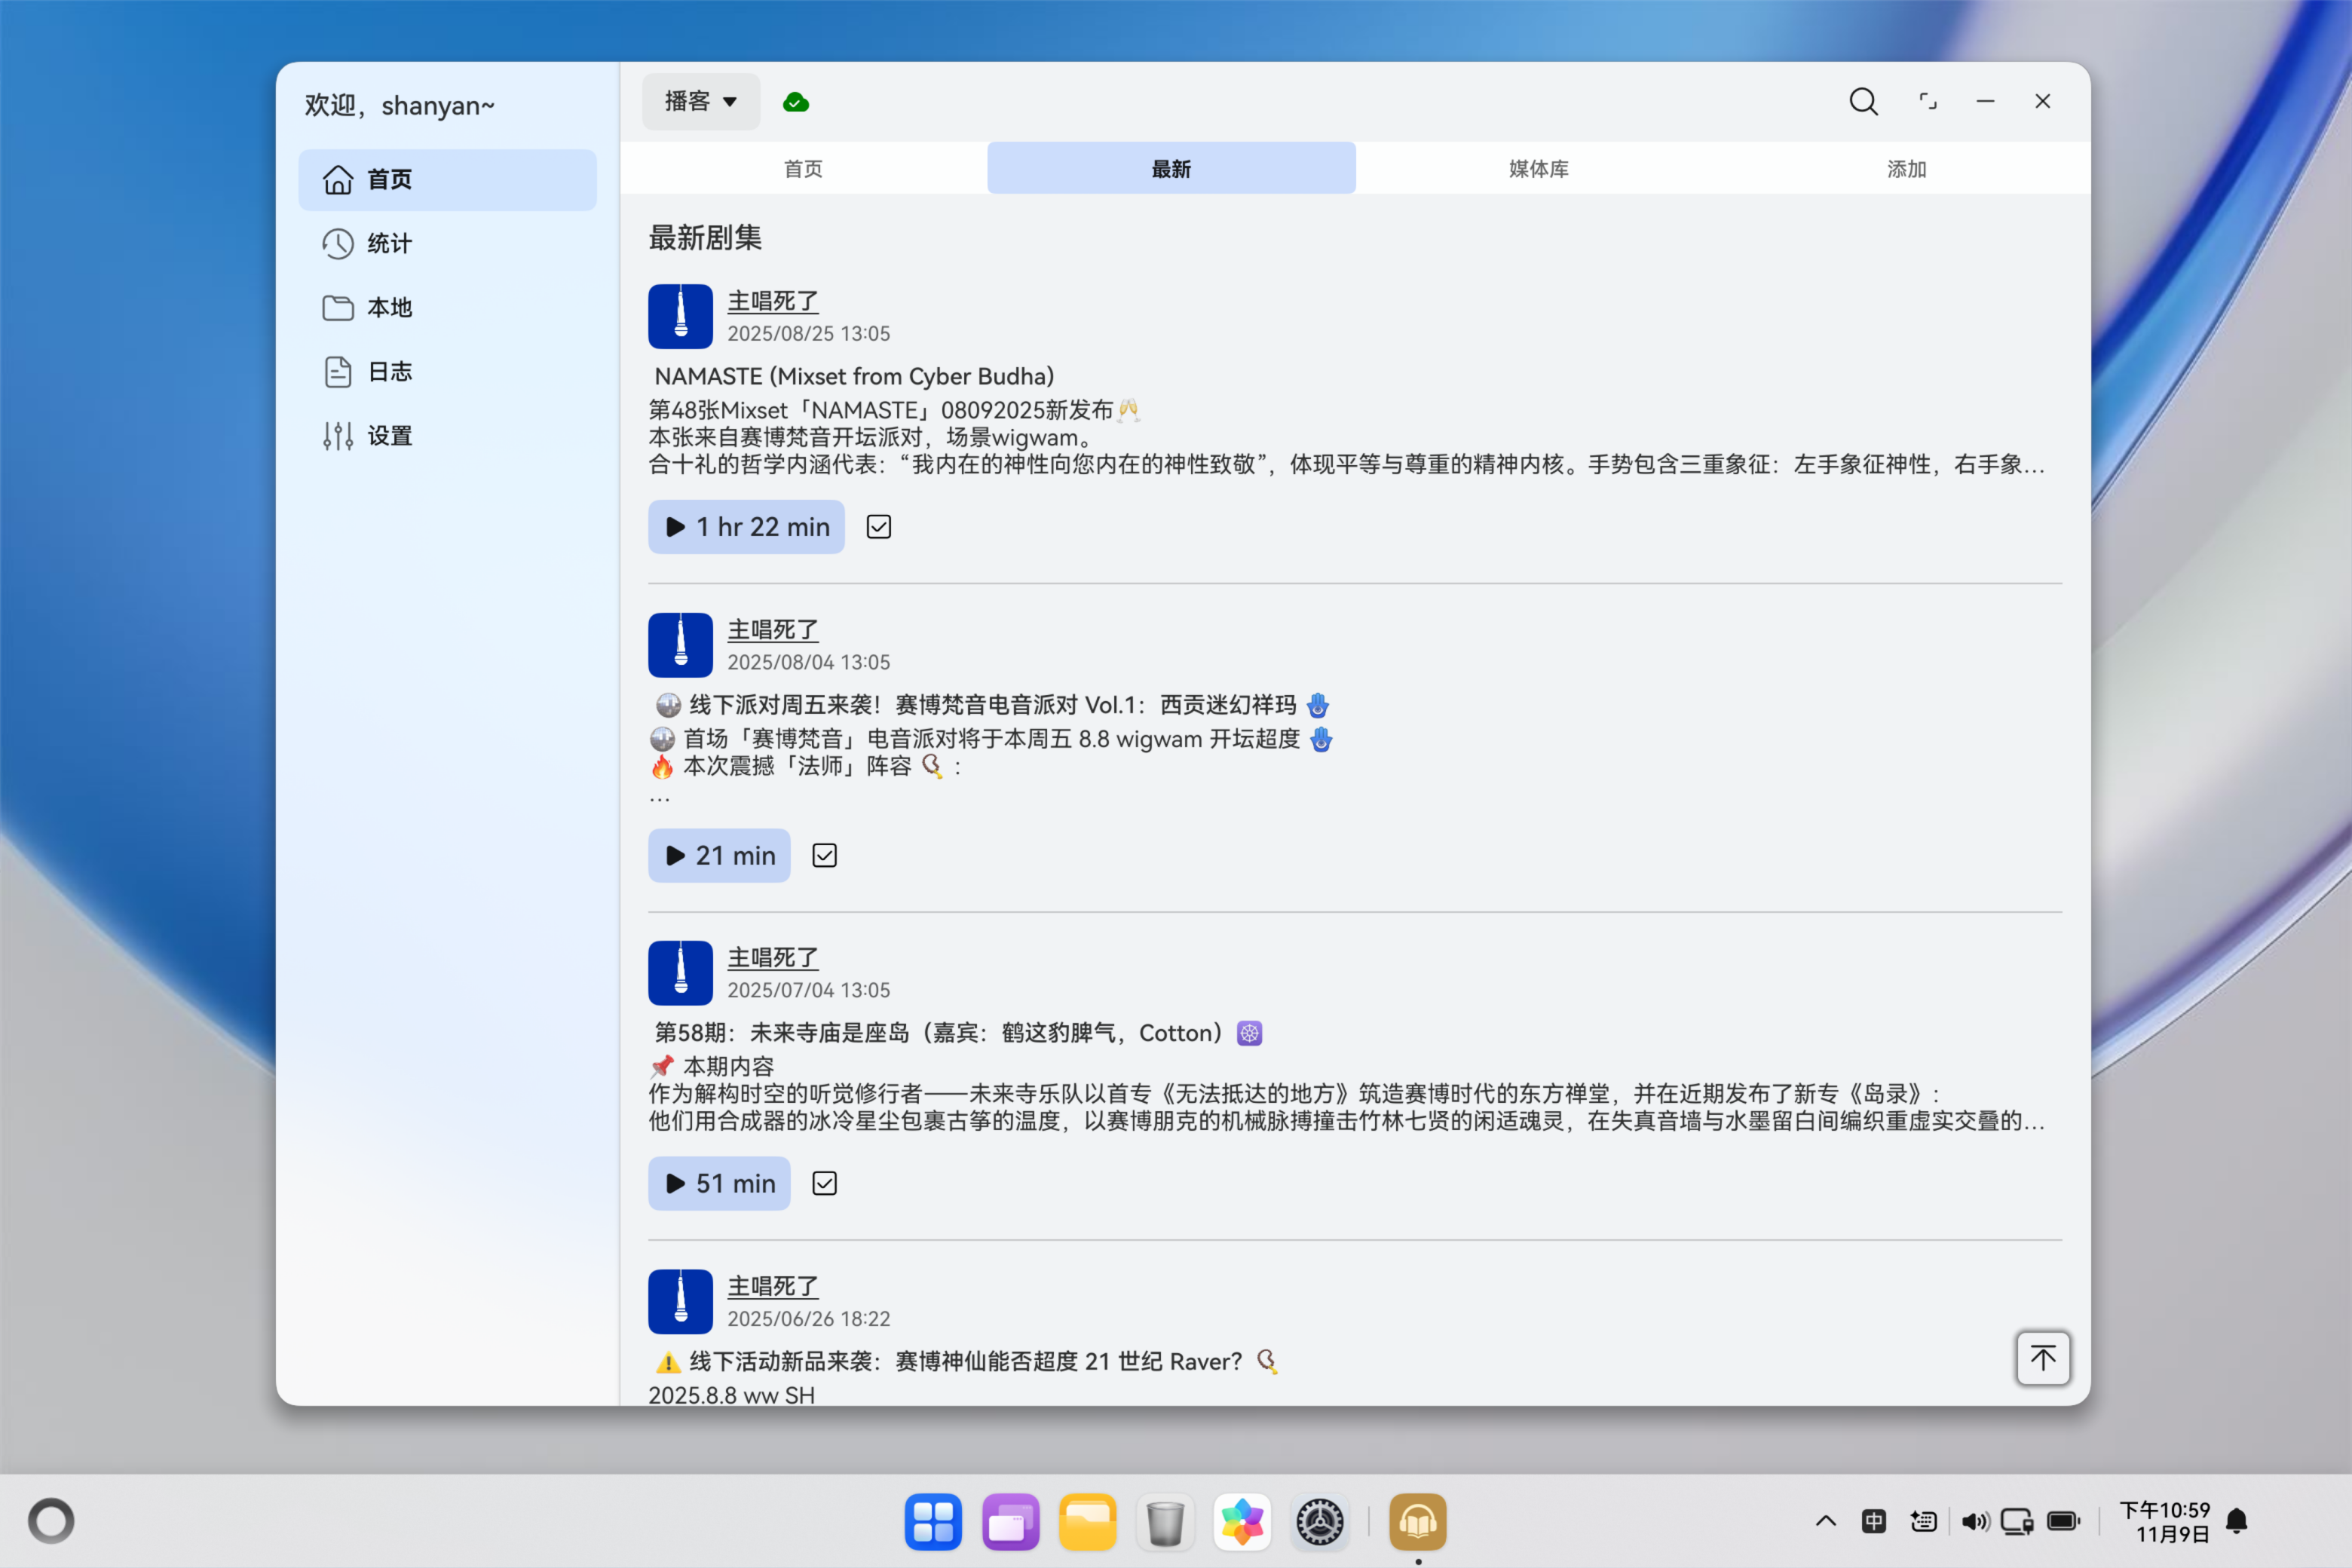2352x1568 pixels.
Task: Switch to the 首页 tab
Action: click(x=803, y=168)
